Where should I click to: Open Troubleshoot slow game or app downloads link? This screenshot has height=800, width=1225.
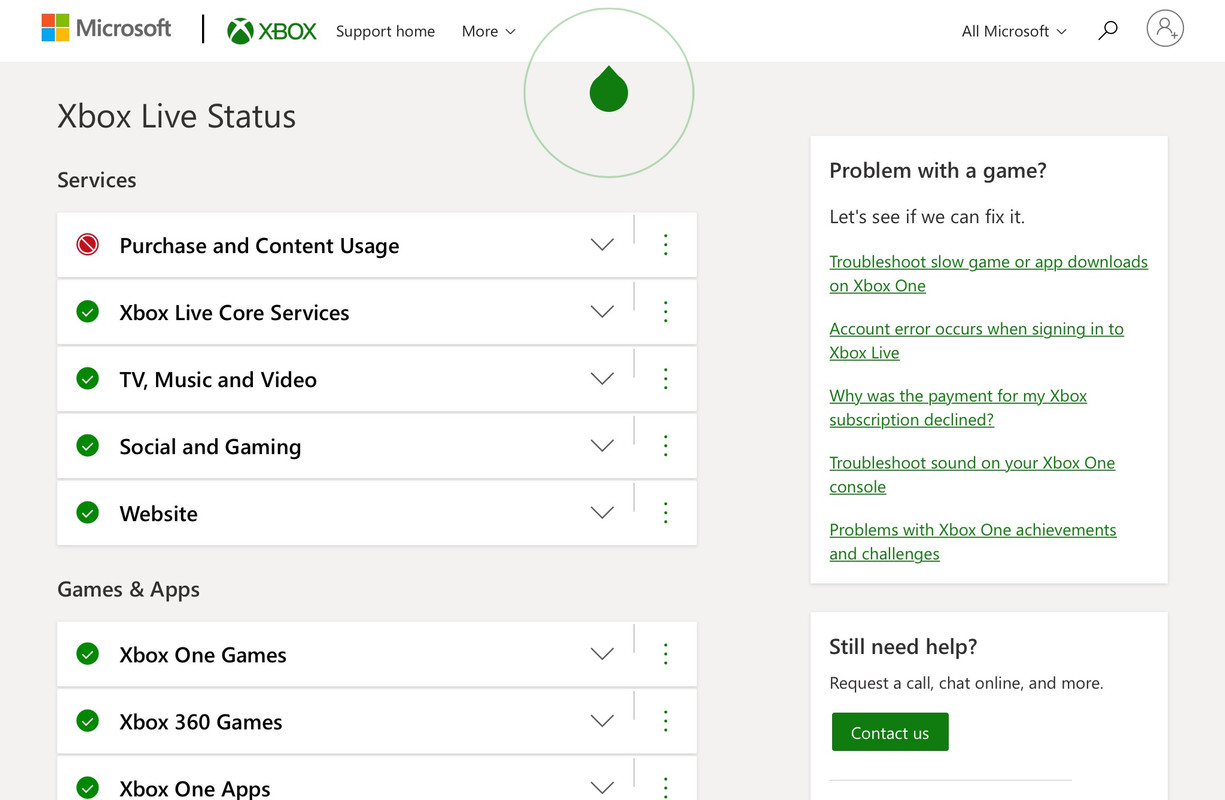pos(988,273)
